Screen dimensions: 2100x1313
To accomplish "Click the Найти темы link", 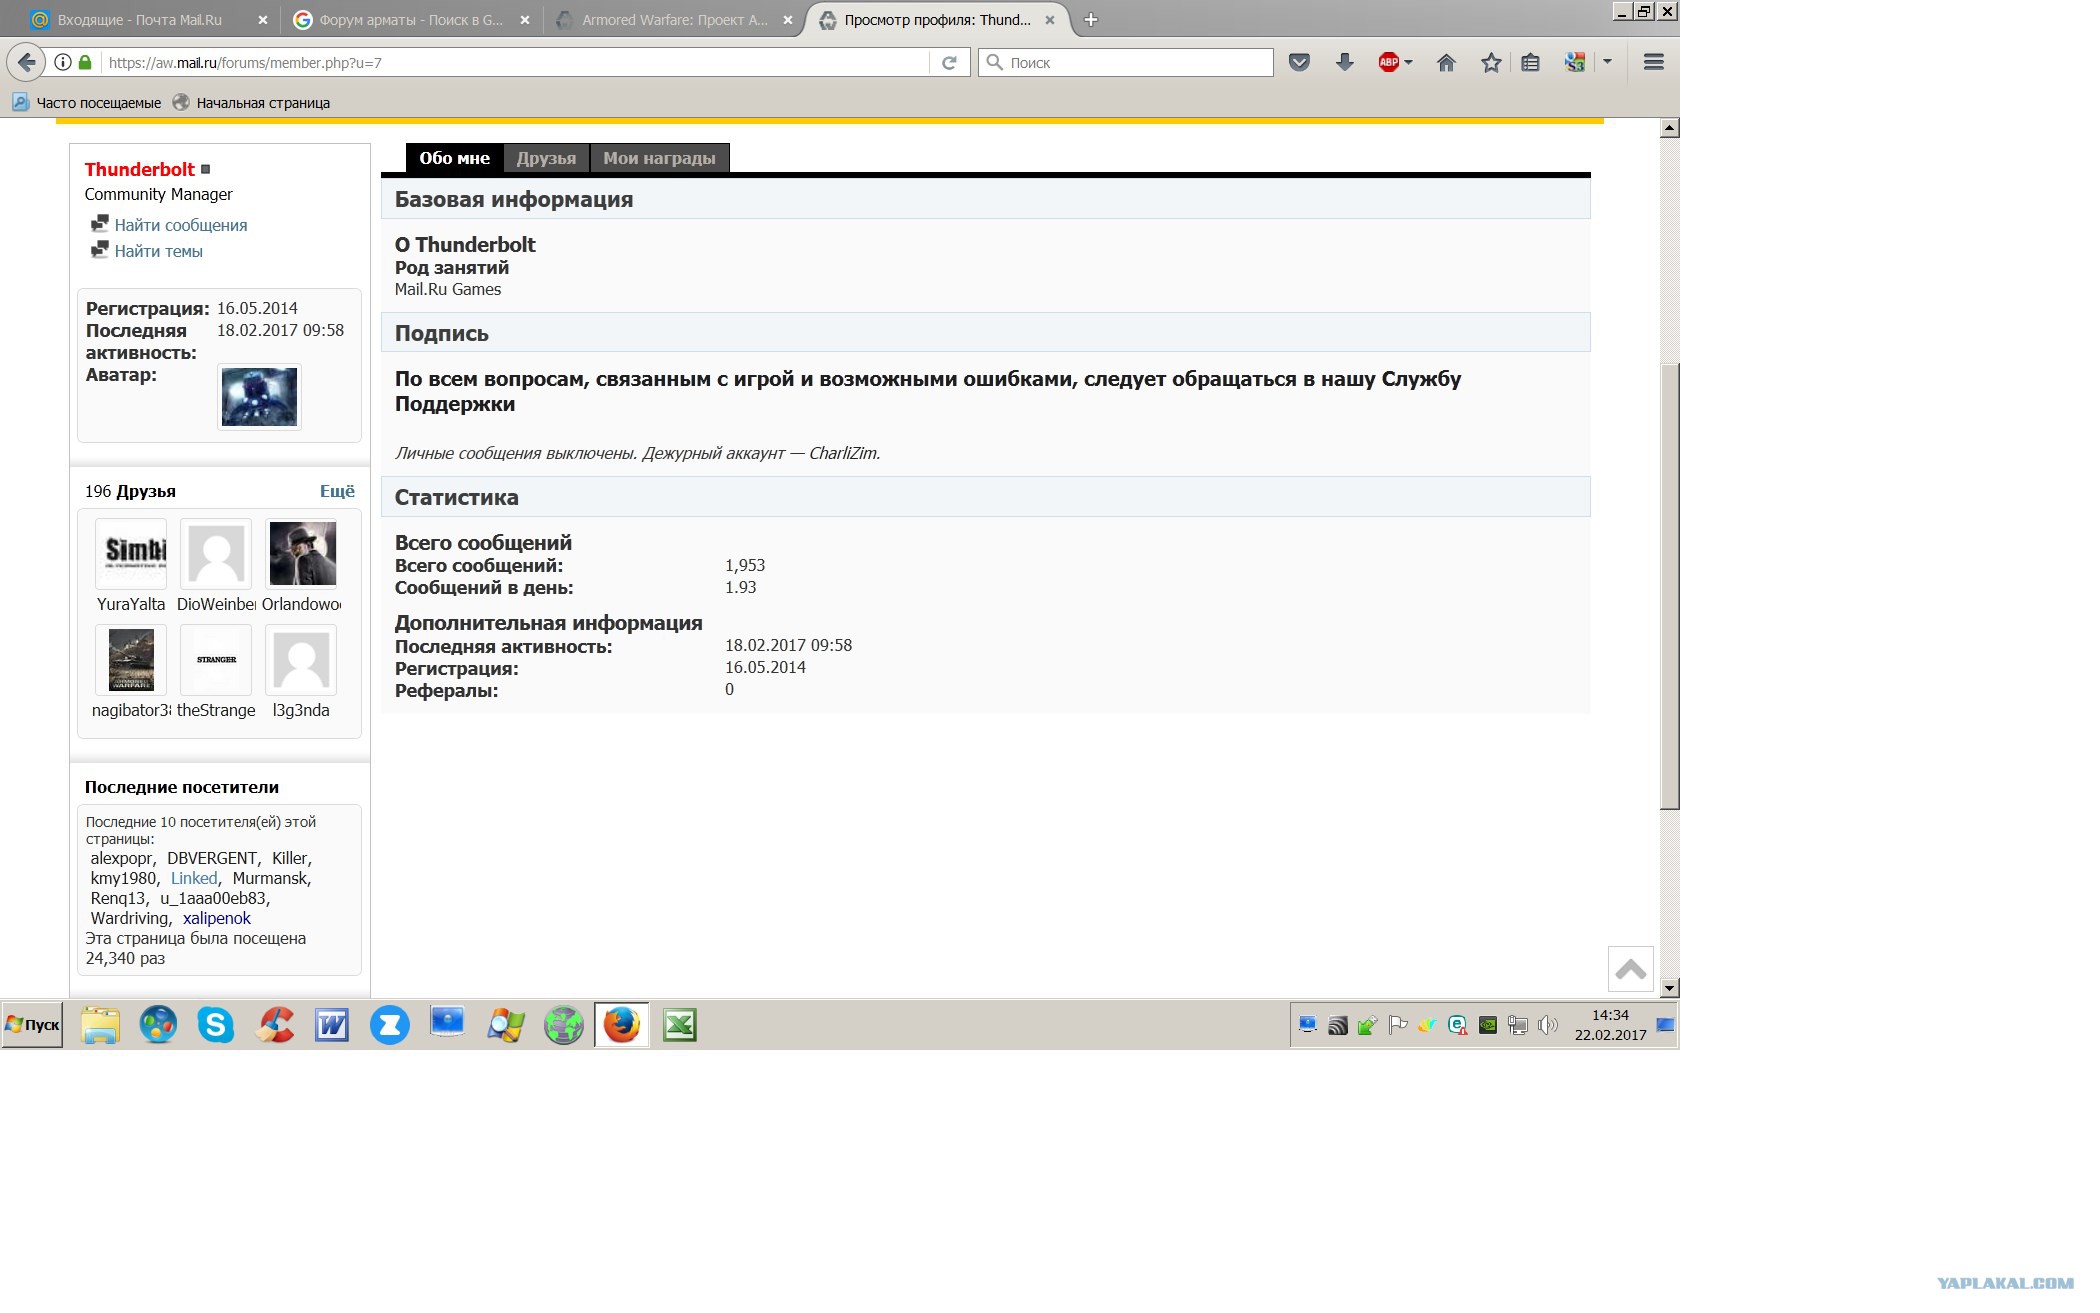I will [x=158, y=251].
